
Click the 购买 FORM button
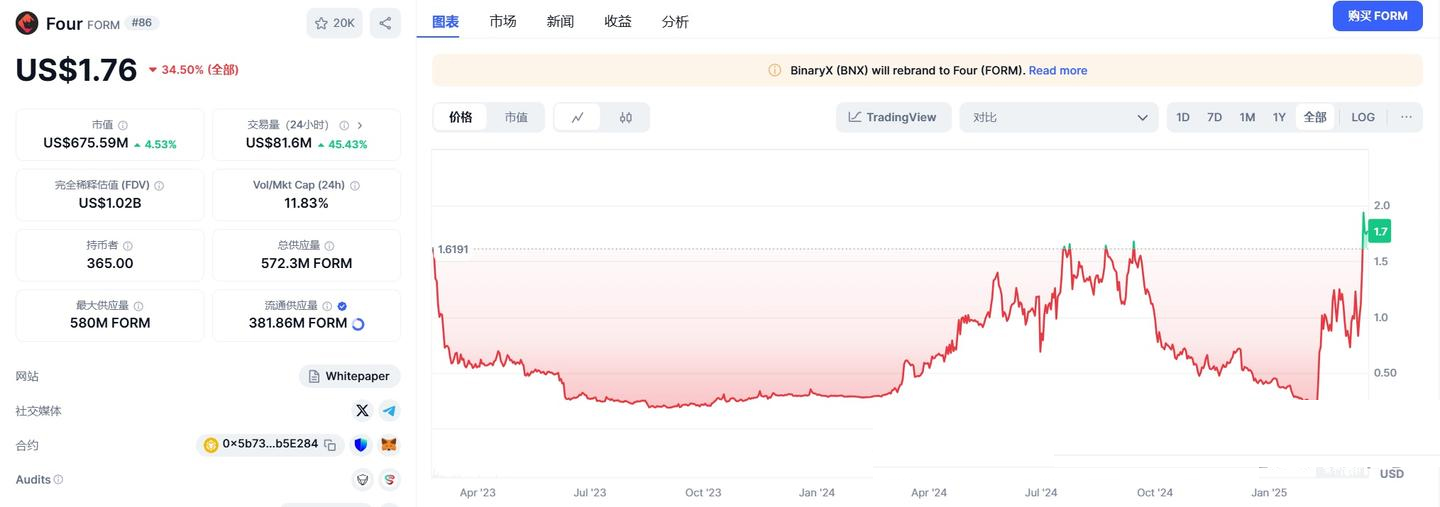coord(1377,16)
